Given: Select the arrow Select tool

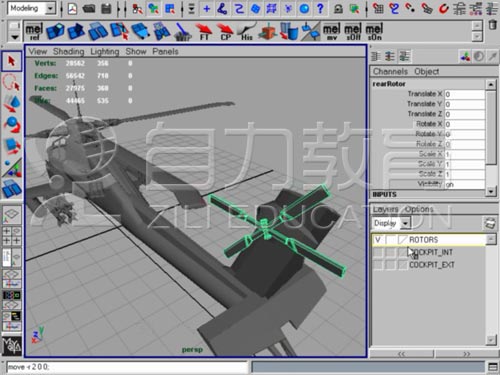Looking at the screenshot, I should click(x=12, y=61).
